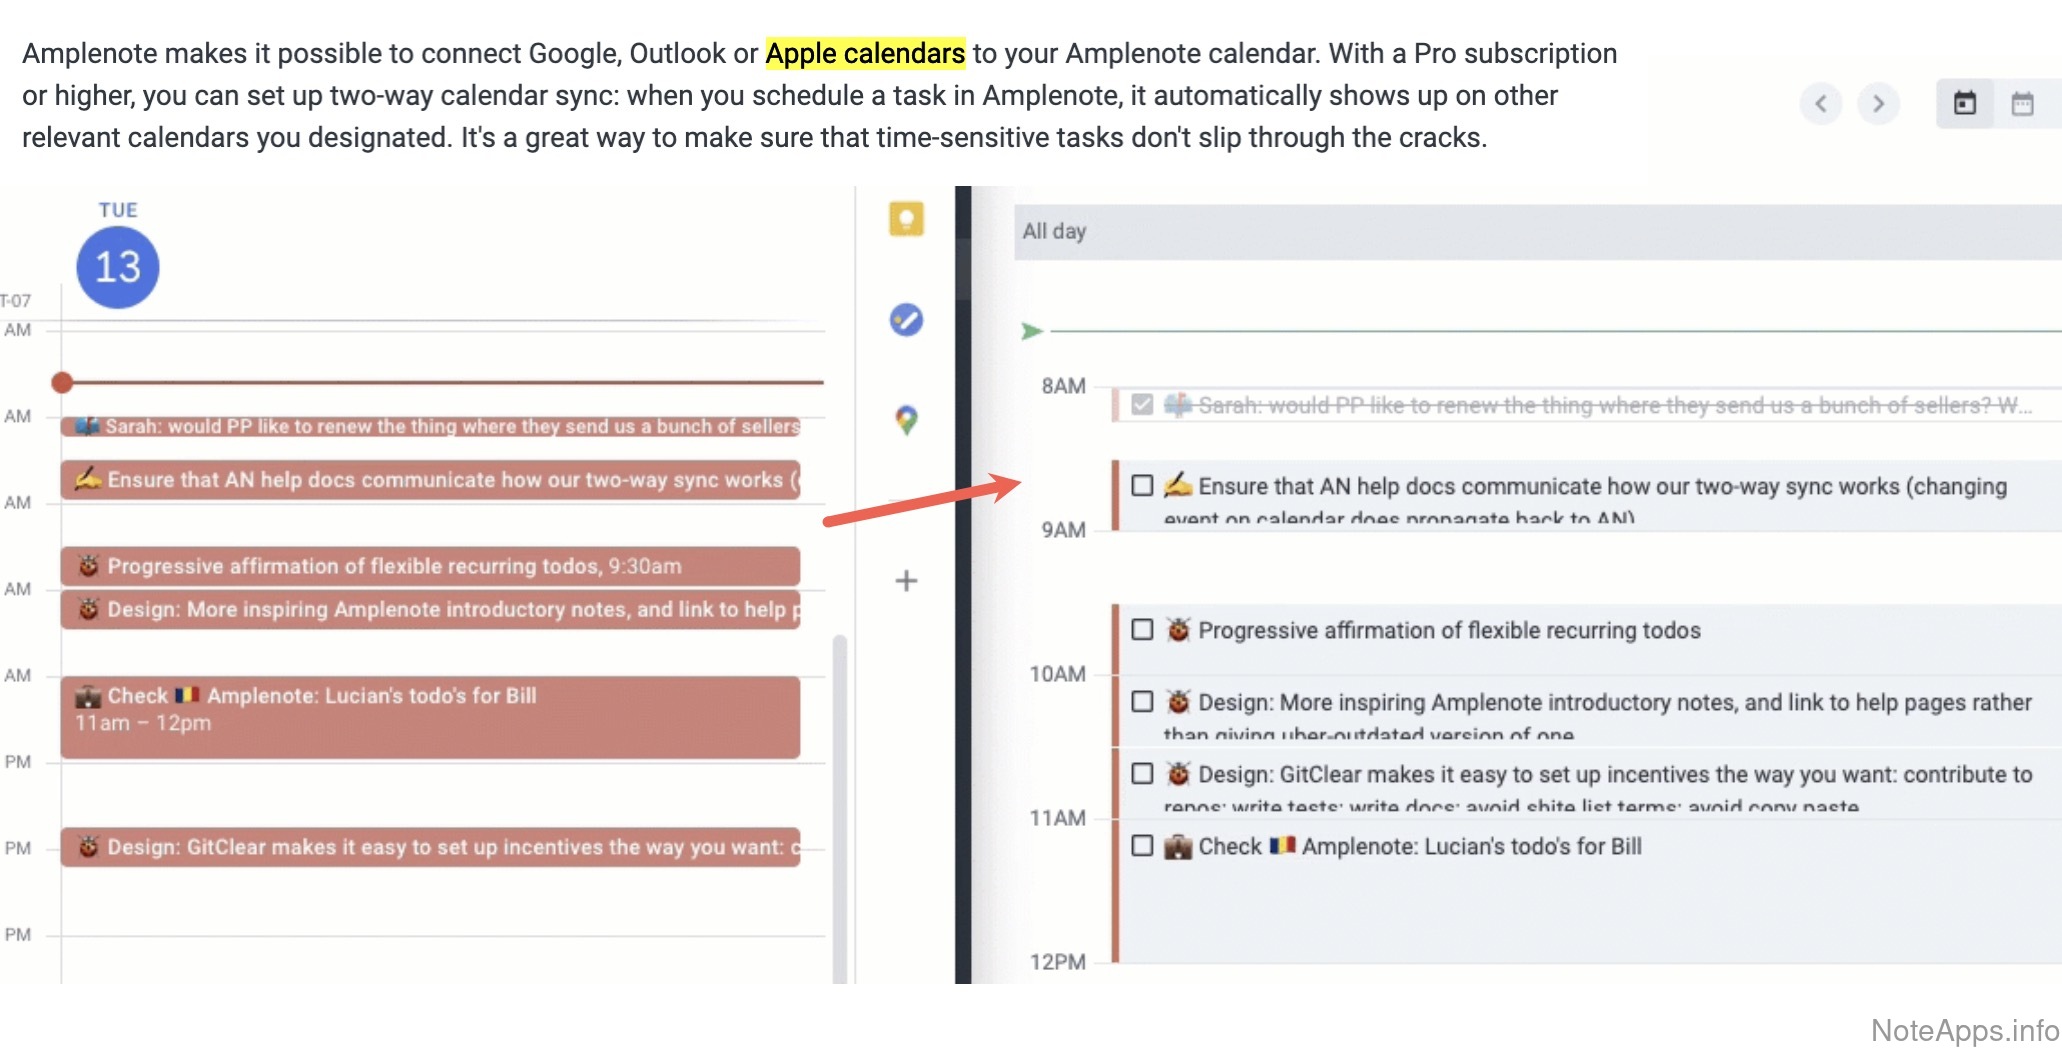Switch to the day view calendar icon
The width and height of the screenshot is (2062, 1050).
[x=1964, y=104]
